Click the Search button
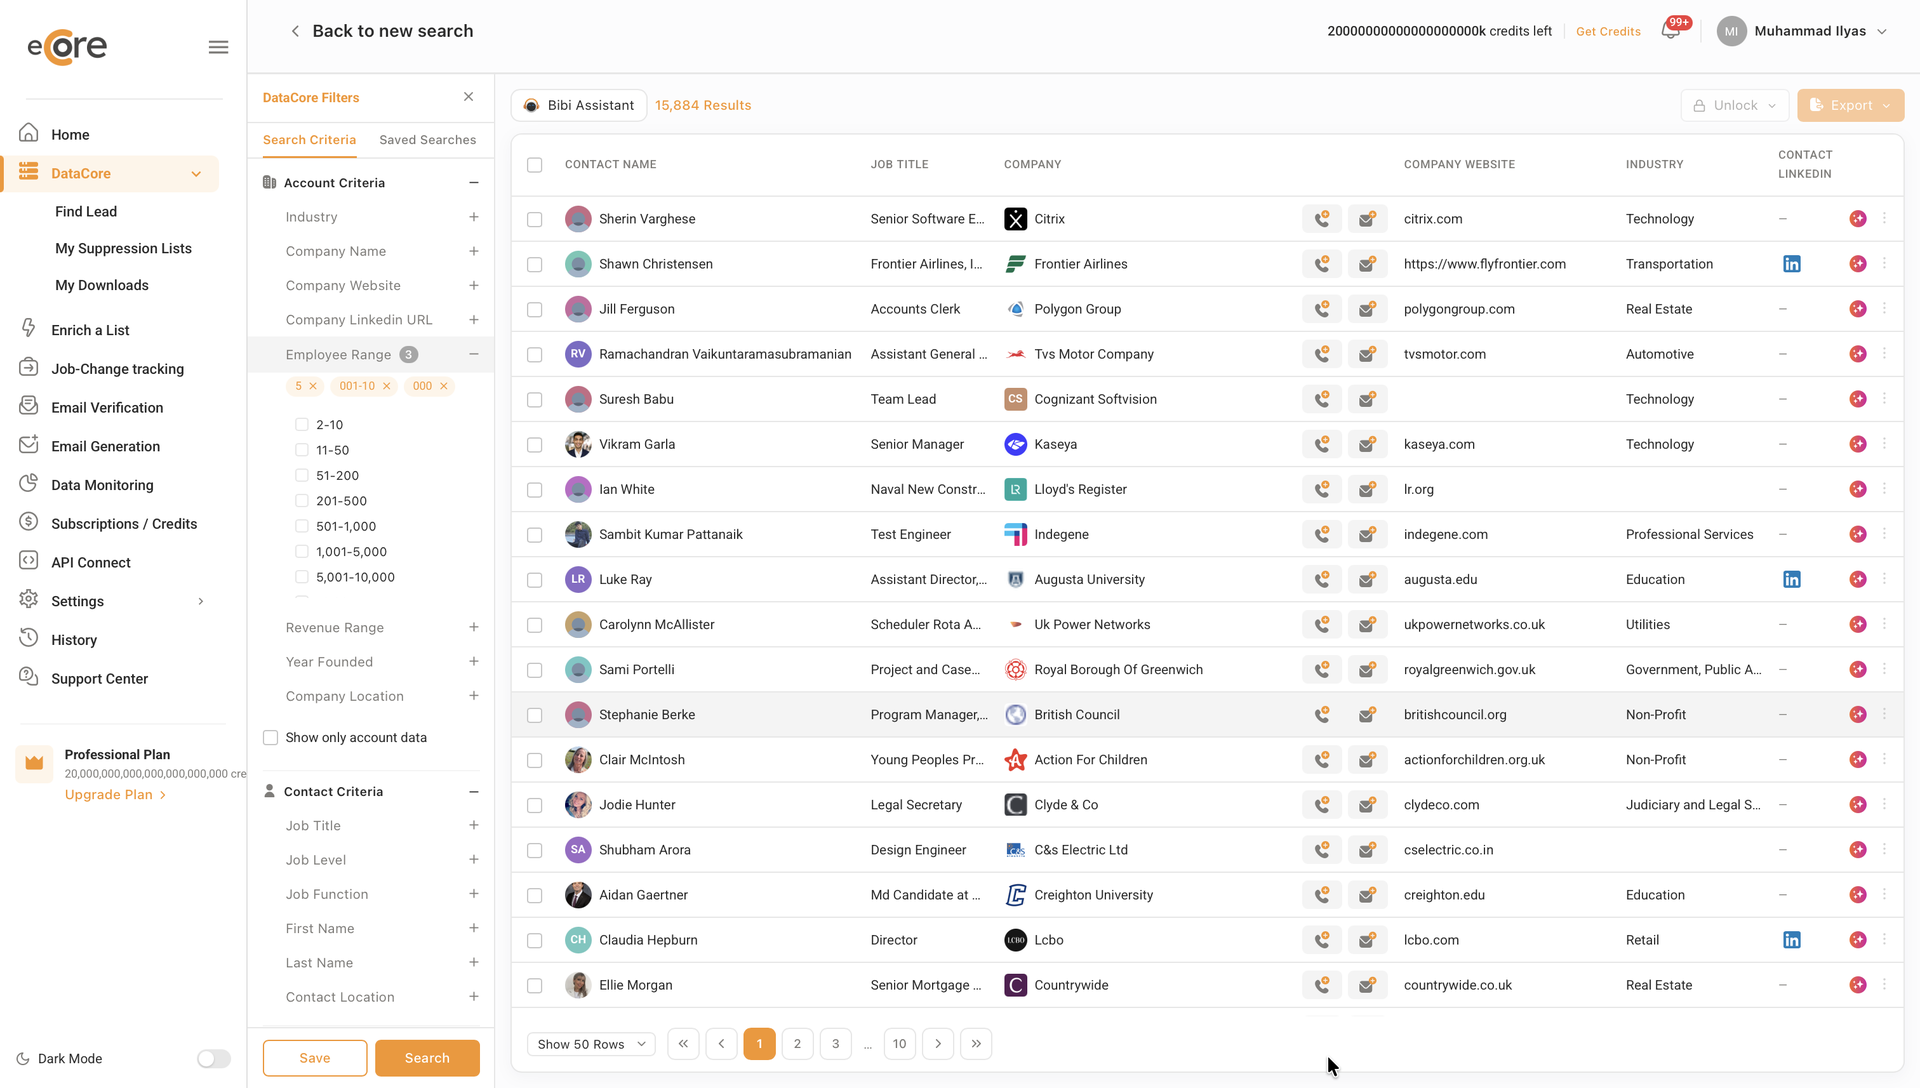This screenshot has height=1088, width=1920. [x=427, y=1058]
